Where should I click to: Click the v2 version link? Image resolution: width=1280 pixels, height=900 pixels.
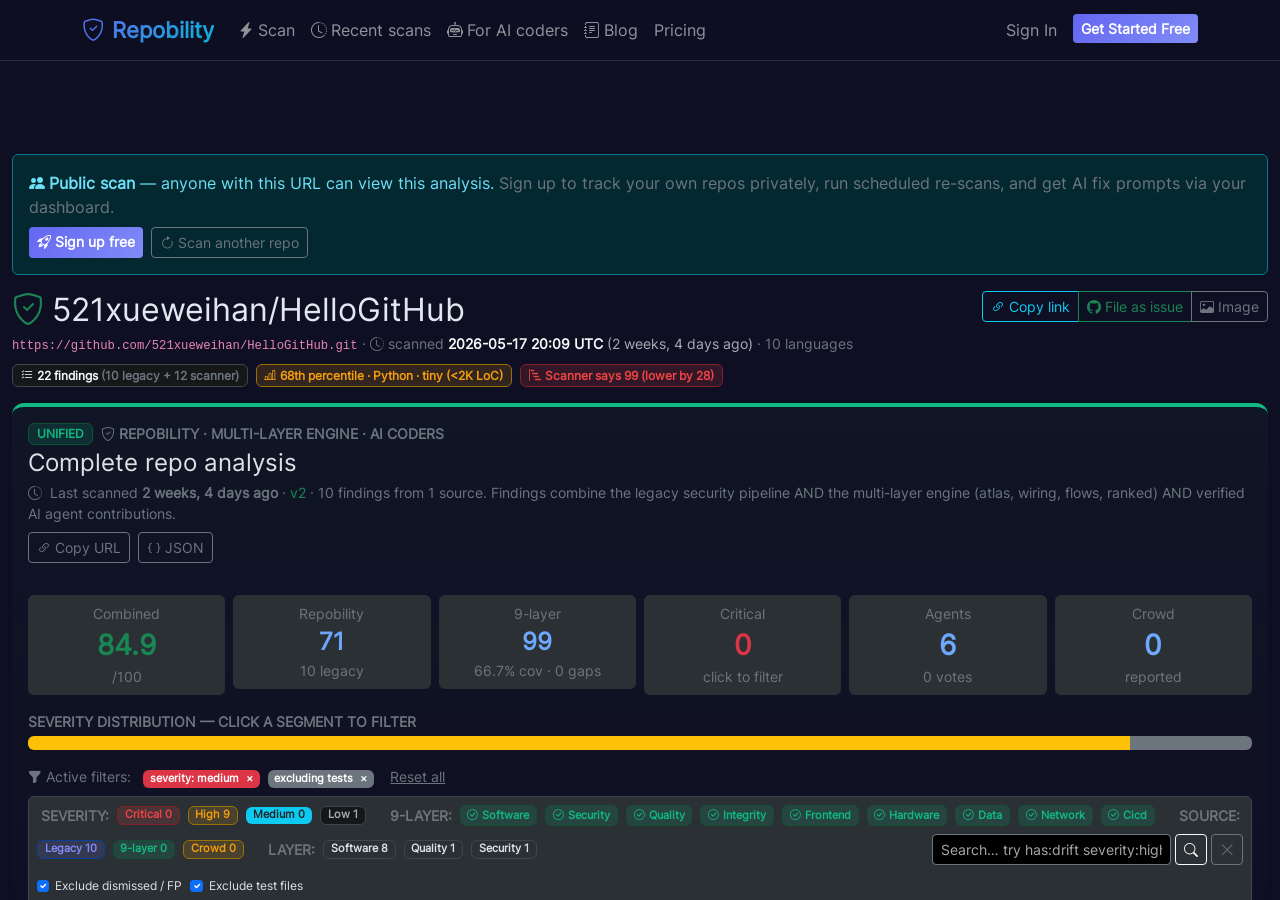click(x=298, y=493)
